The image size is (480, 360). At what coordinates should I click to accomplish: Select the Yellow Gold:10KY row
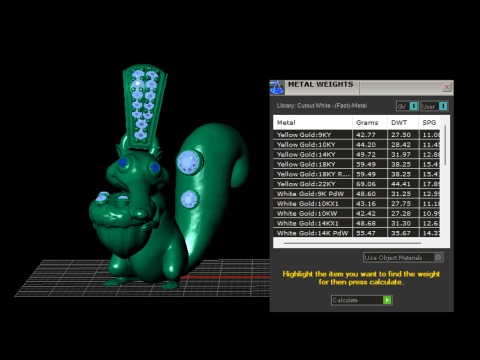pos(357,144)
